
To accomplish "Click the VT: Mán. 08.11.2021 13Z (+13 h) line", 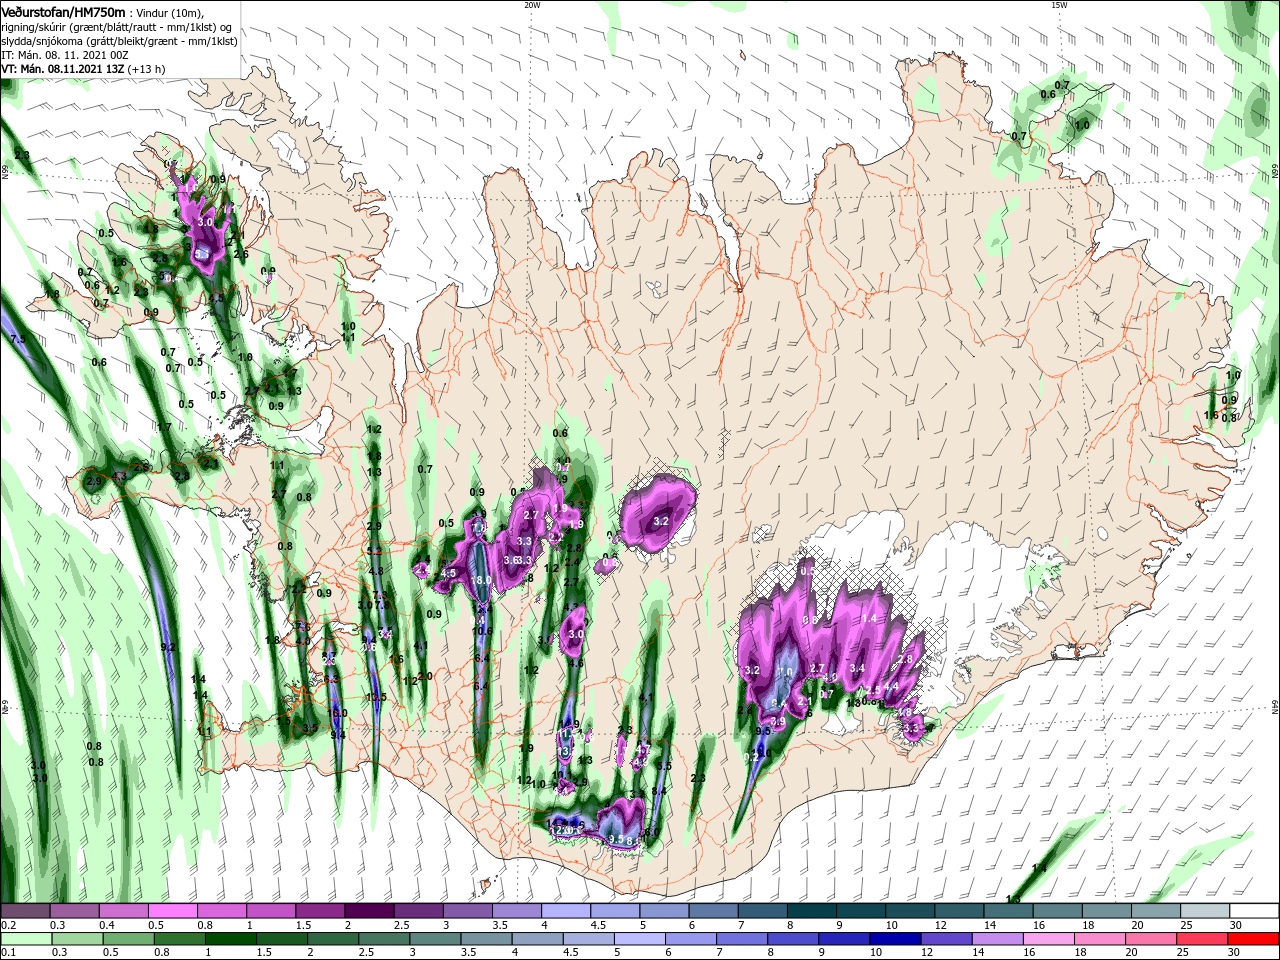I will point(83,69).
